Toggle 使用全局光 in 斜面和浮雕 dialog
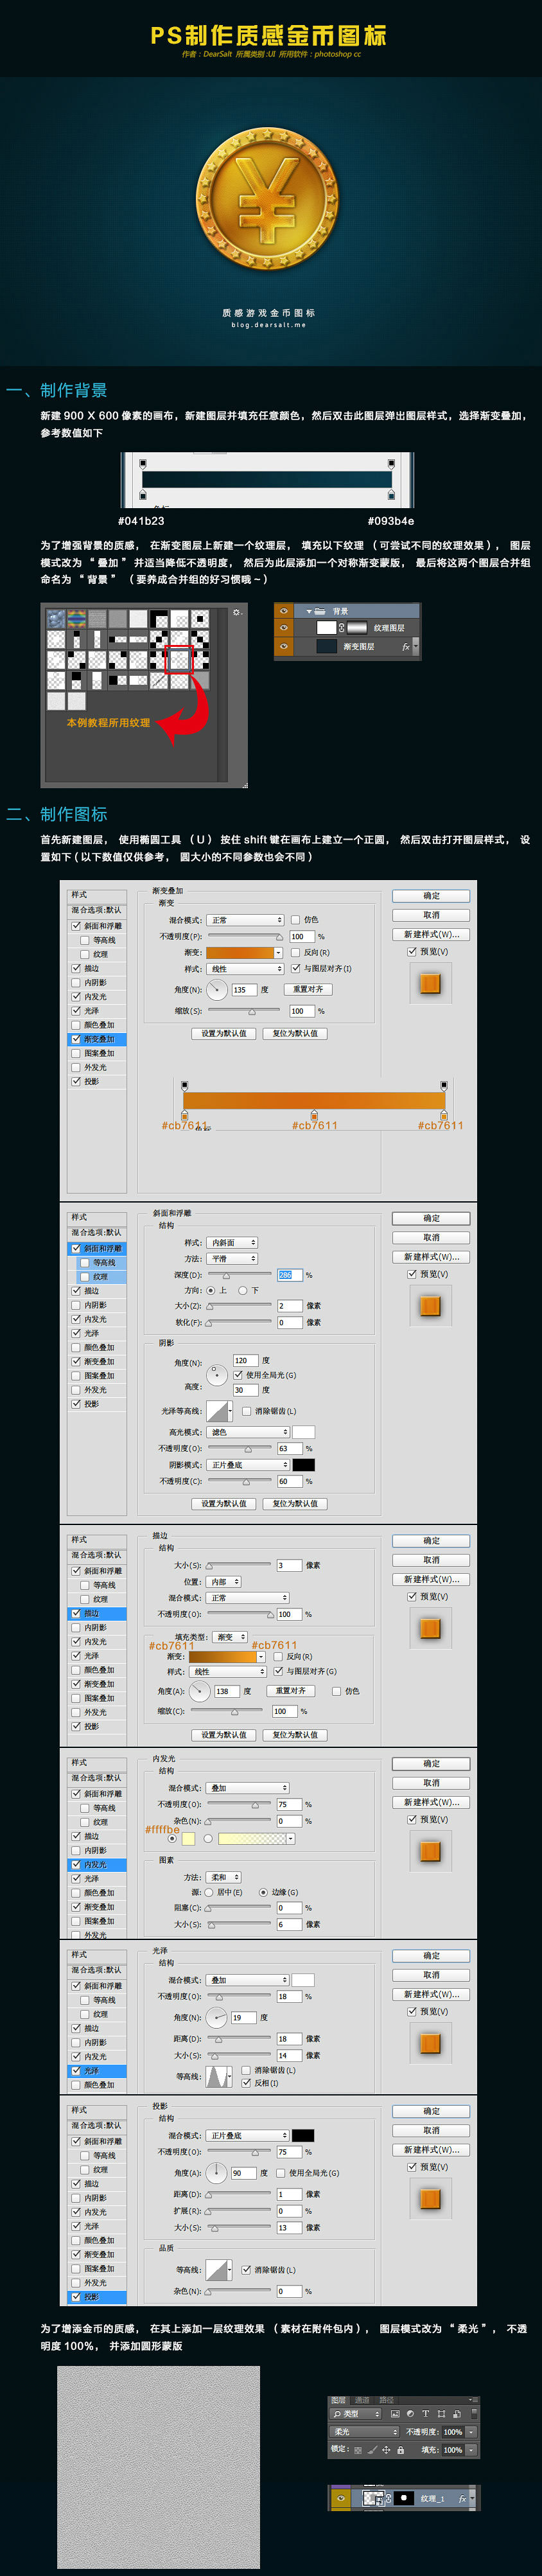 [238, 1375]
